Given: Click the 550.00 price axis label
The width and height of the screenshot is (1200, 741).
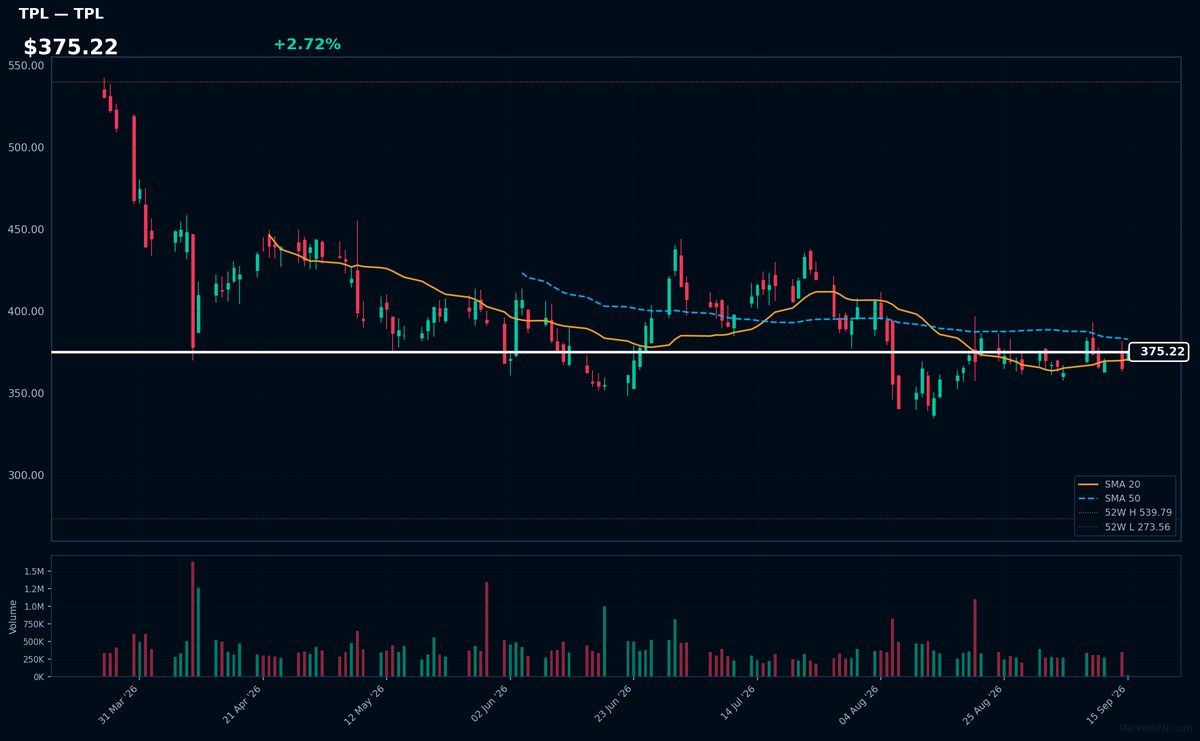Looking at the screenshot, I should click(x=26, y=66).
